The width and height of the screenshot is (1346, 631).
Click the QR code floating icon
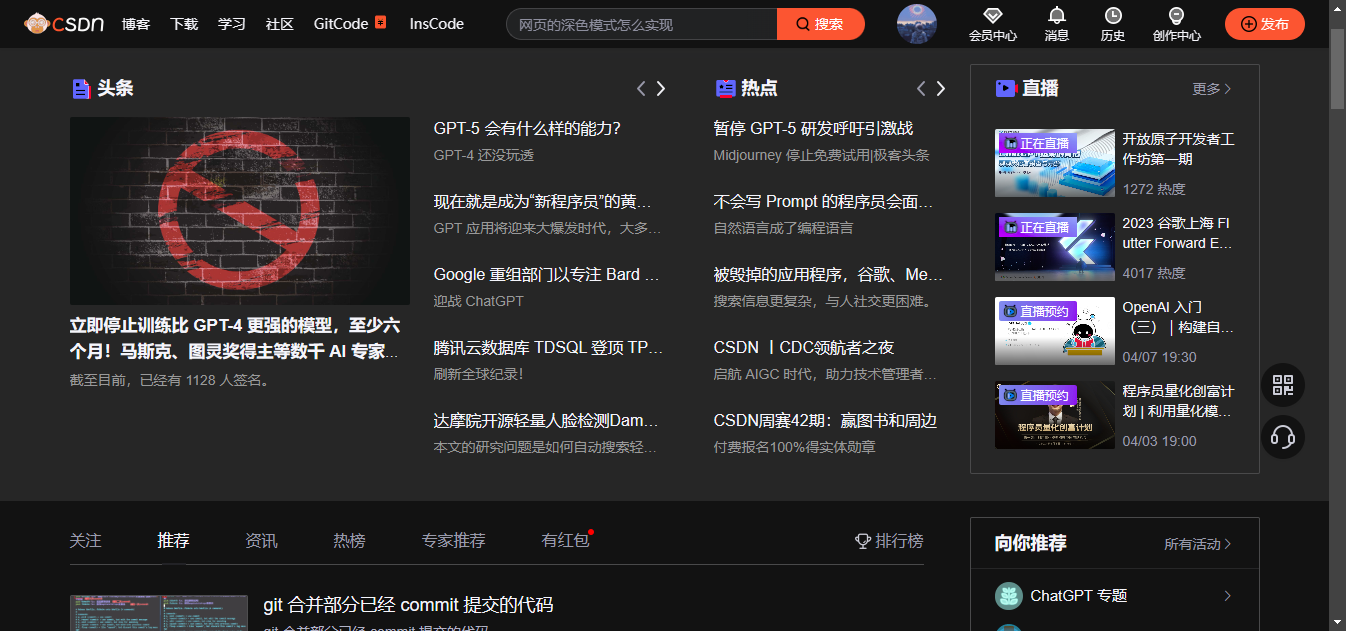click(x=1283, y=385)
